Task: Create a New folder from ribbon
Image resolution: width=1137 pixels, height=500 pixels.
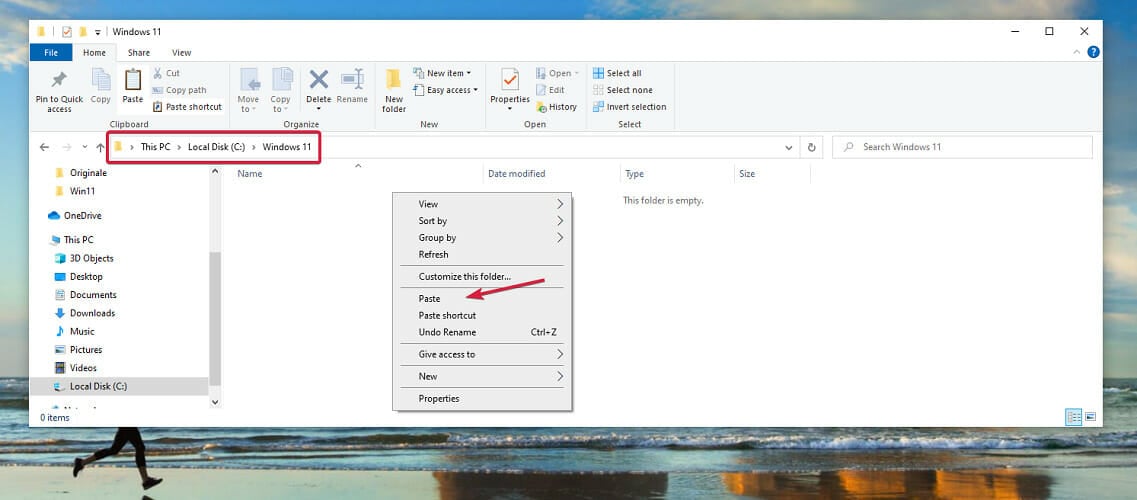Action: (394, 91)
